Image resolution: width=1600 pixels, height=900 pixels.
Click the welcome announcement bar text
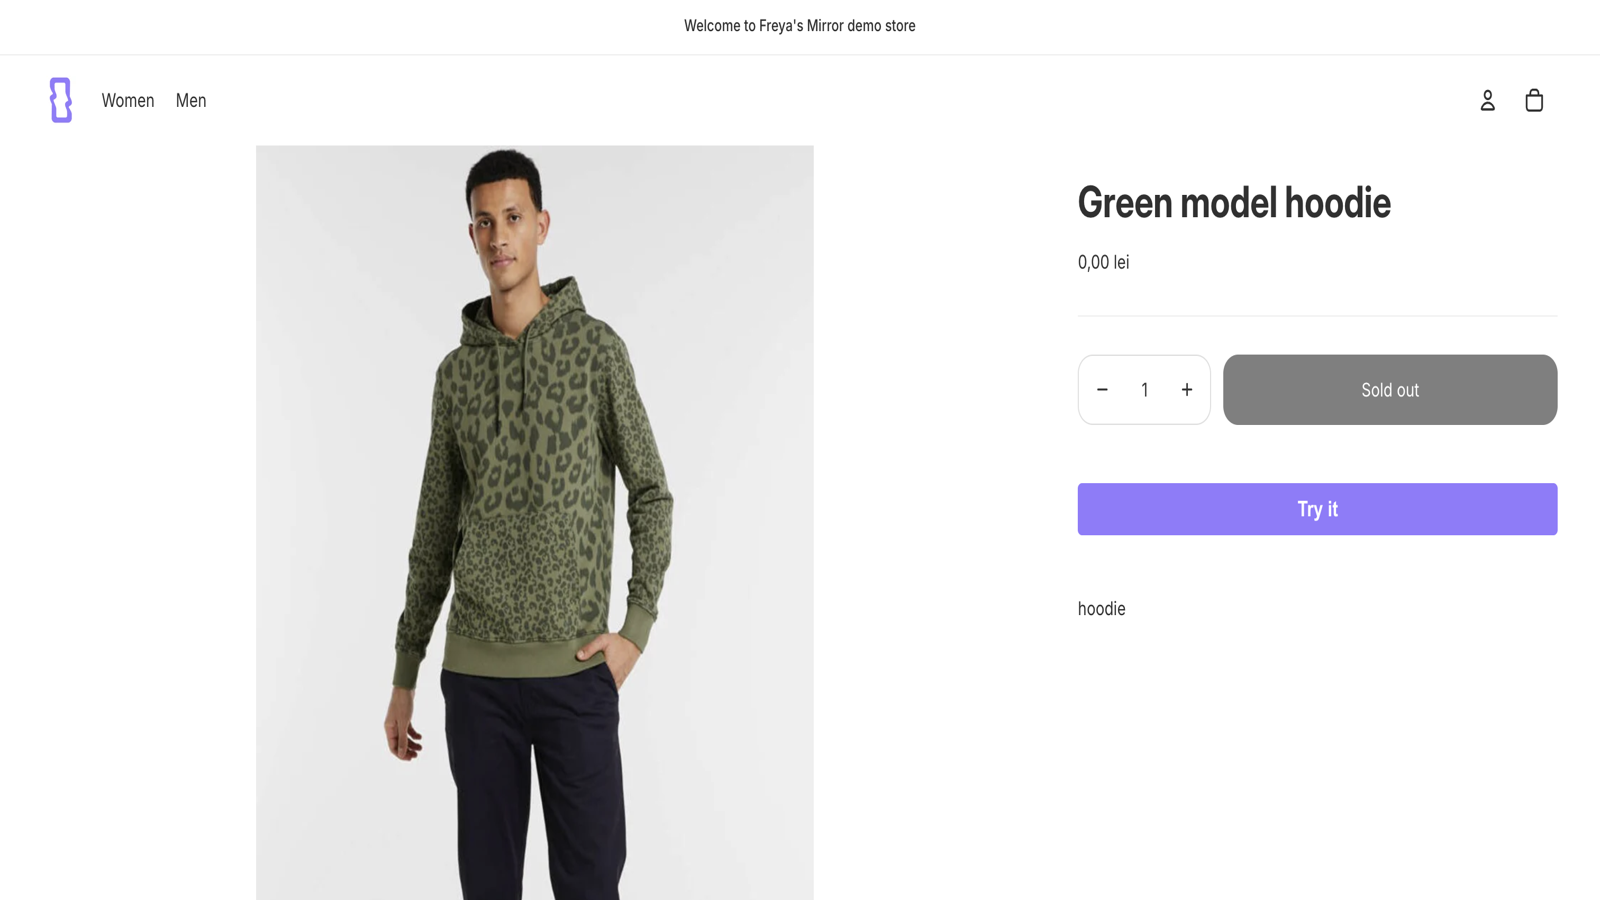point(799,26)
